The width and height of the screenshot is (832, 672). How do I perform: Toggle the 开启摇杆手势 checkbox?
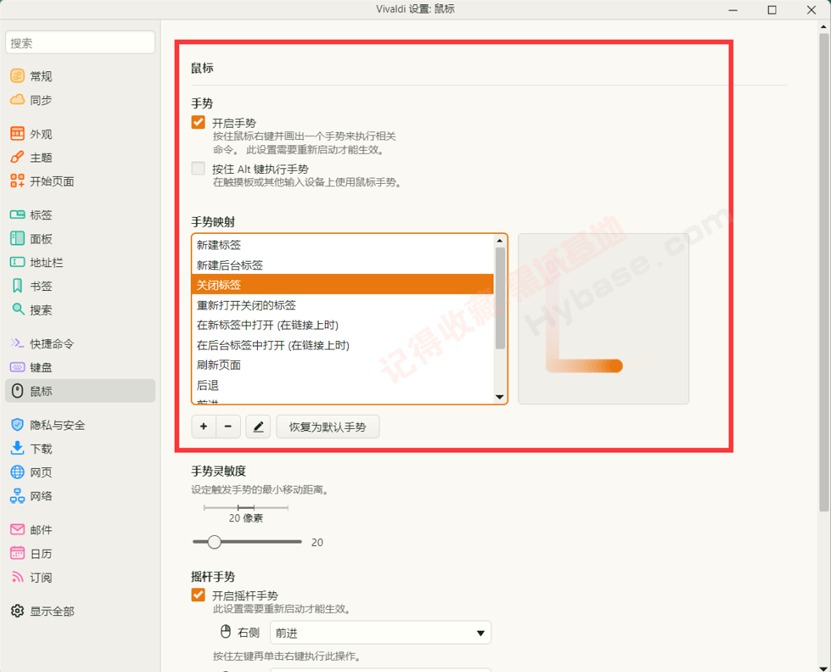point(198,595)
